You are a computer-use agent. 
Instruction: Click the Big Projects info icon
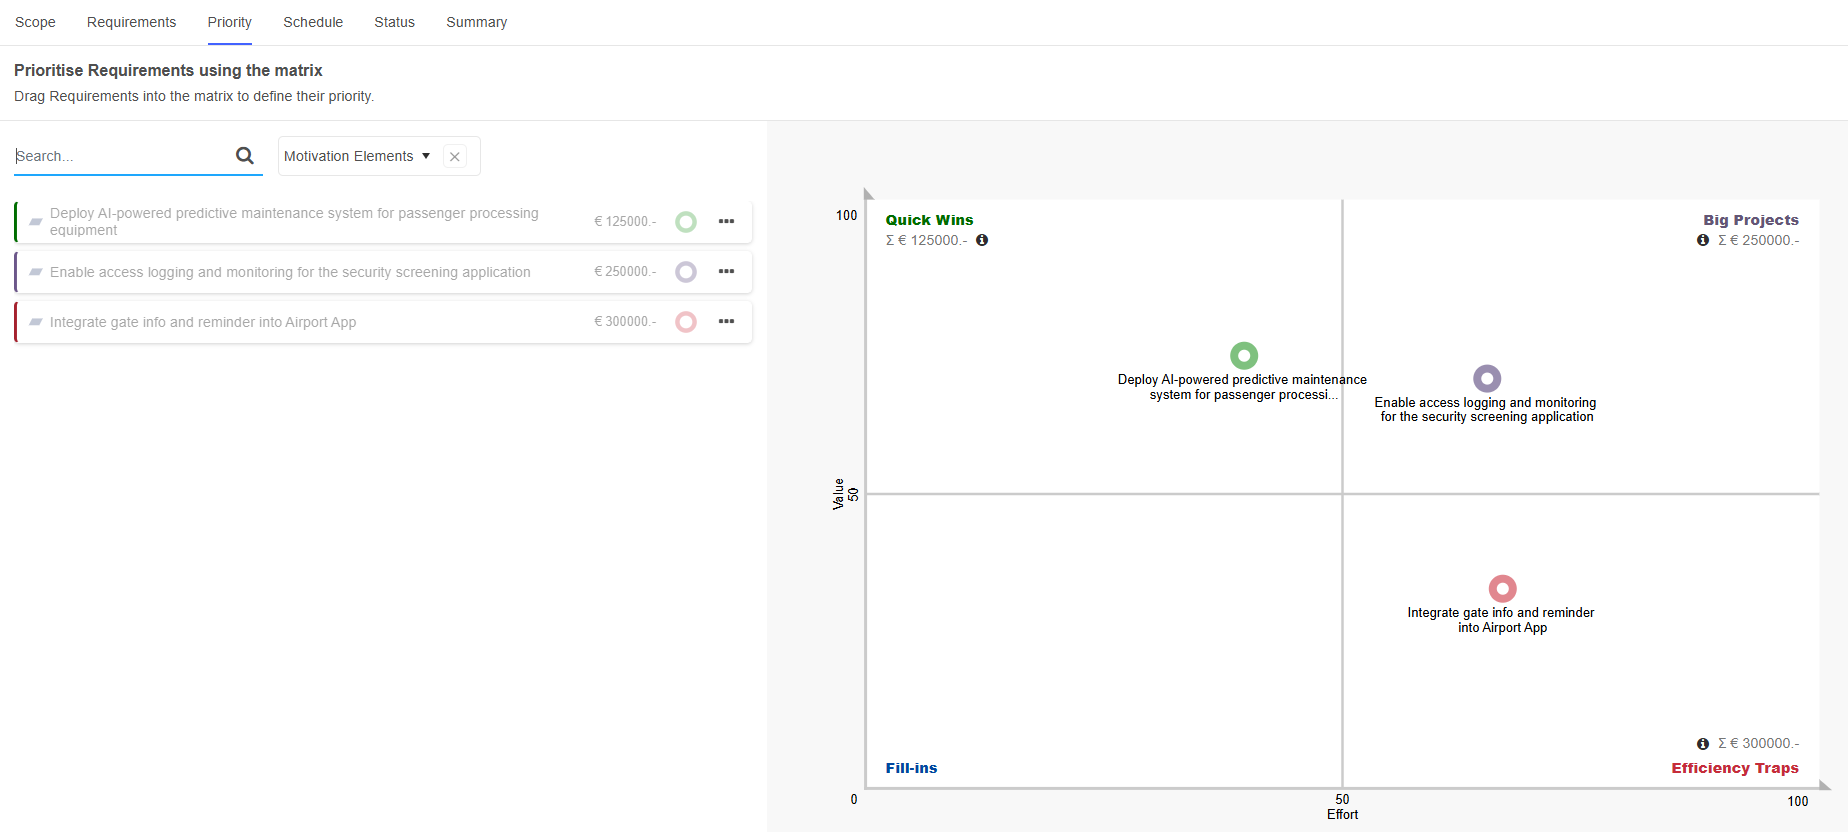pos(1703,240)
